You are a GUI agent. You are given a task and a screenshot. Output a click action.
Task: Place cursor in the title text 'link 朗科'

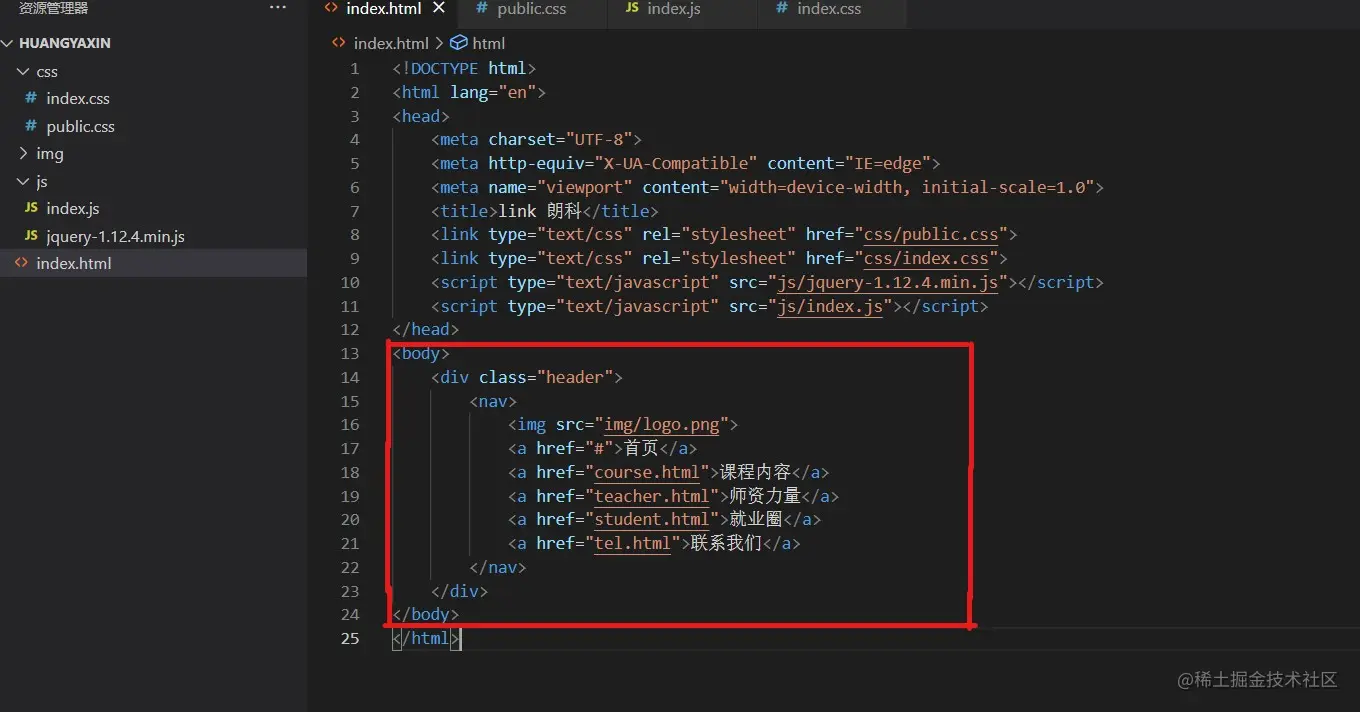(539, 212)
